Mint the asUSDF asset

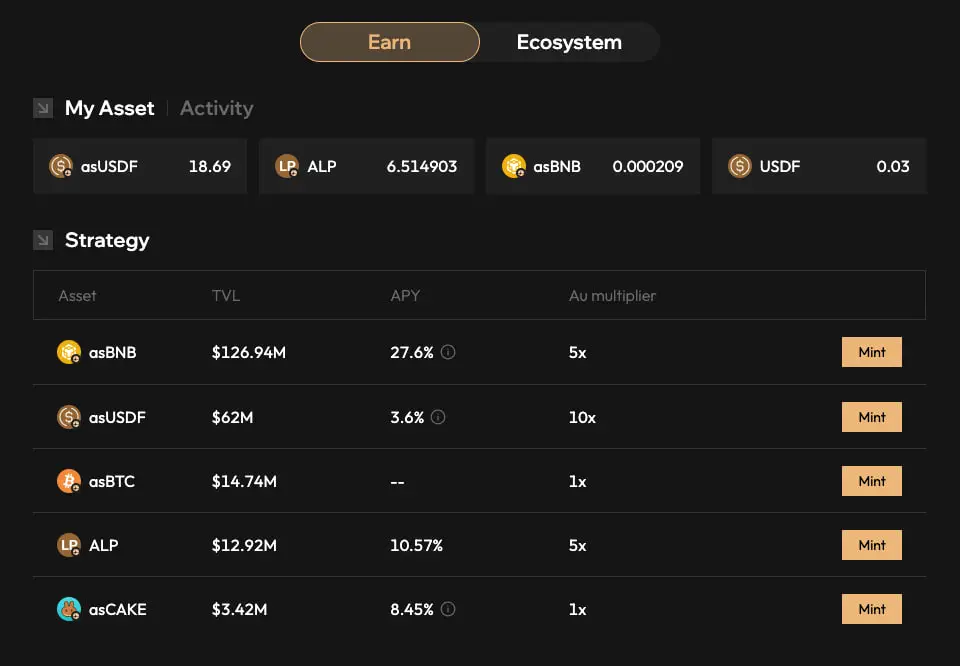point(871,417)
